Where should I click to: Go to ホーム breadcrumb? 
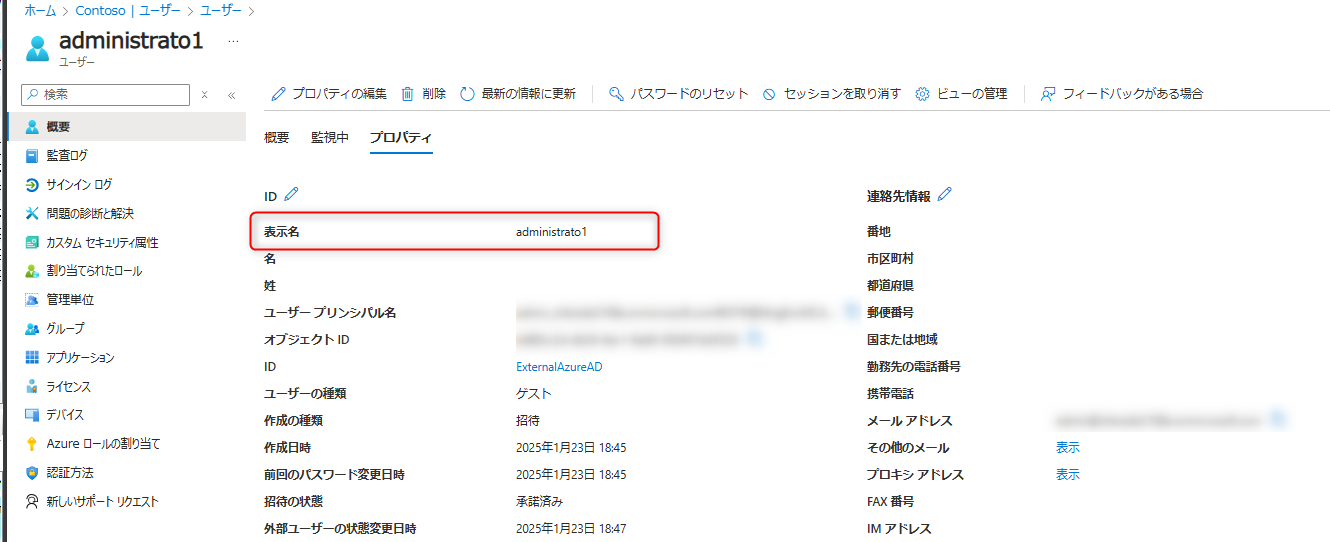click(39, 11)
